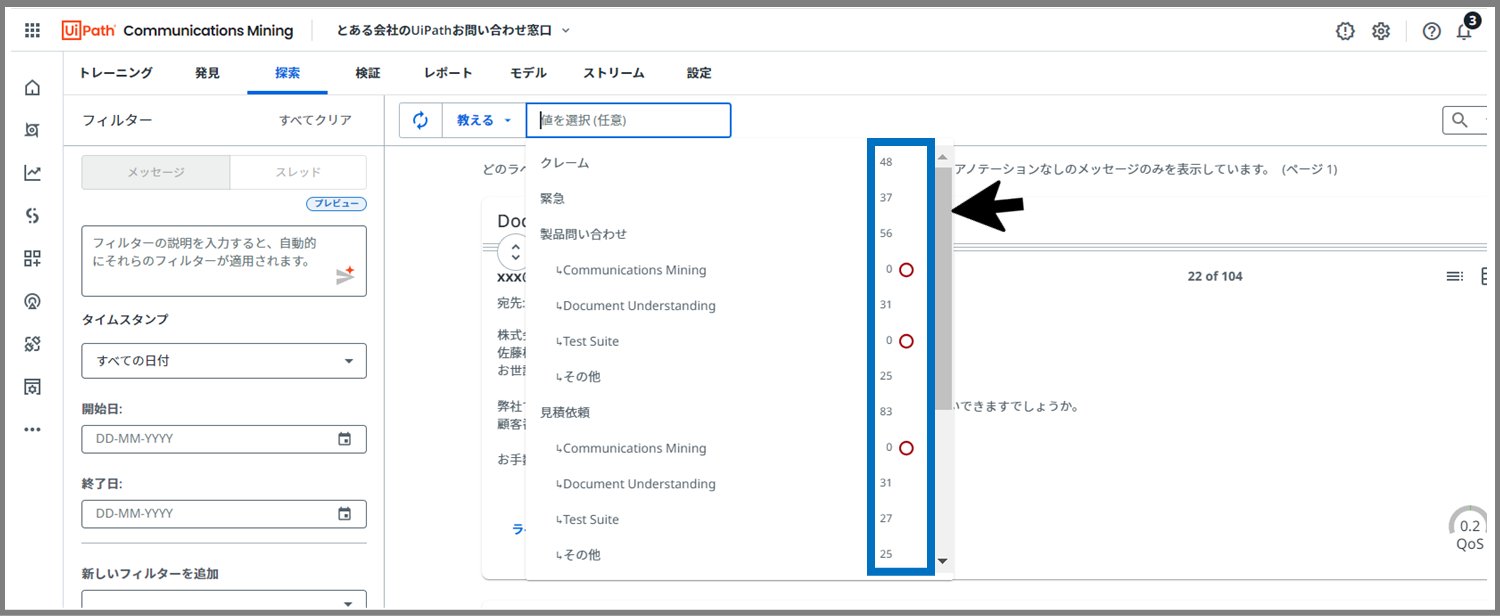The image size is (1500, 616).
Task: Click the S-shaped icon in the left sidebar
Action: pyautogui.click(x=33, y=216)
